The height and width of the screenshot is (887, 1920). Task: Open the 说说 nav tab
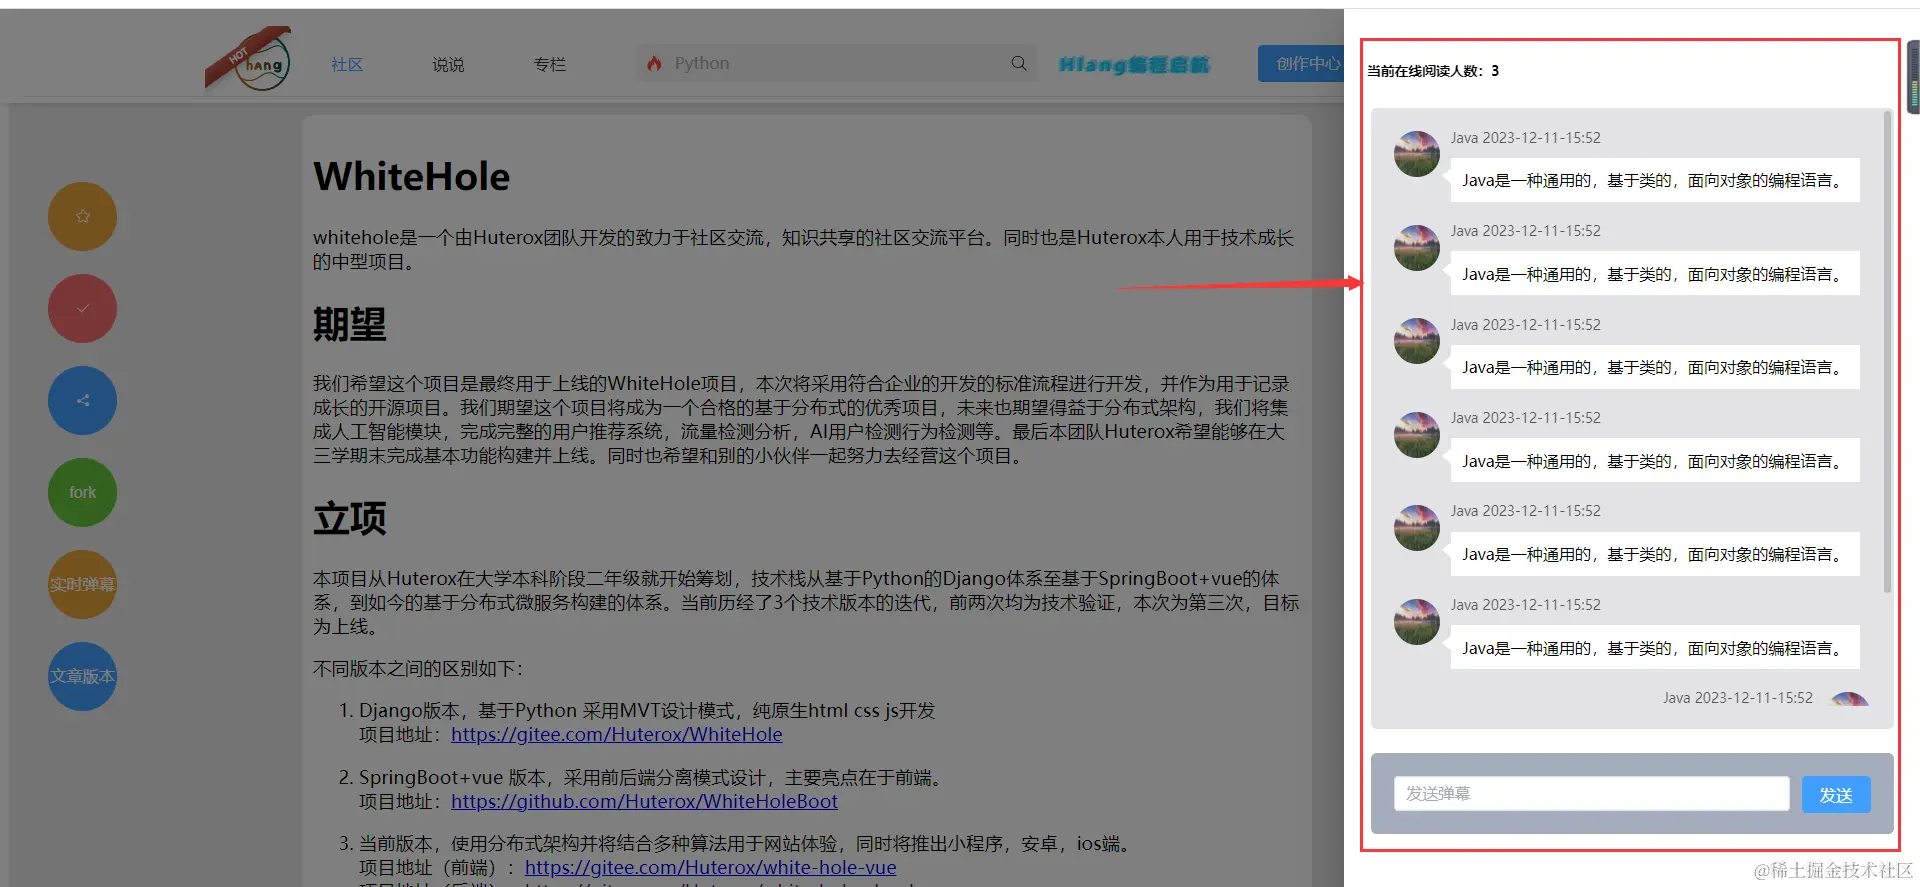448,64
